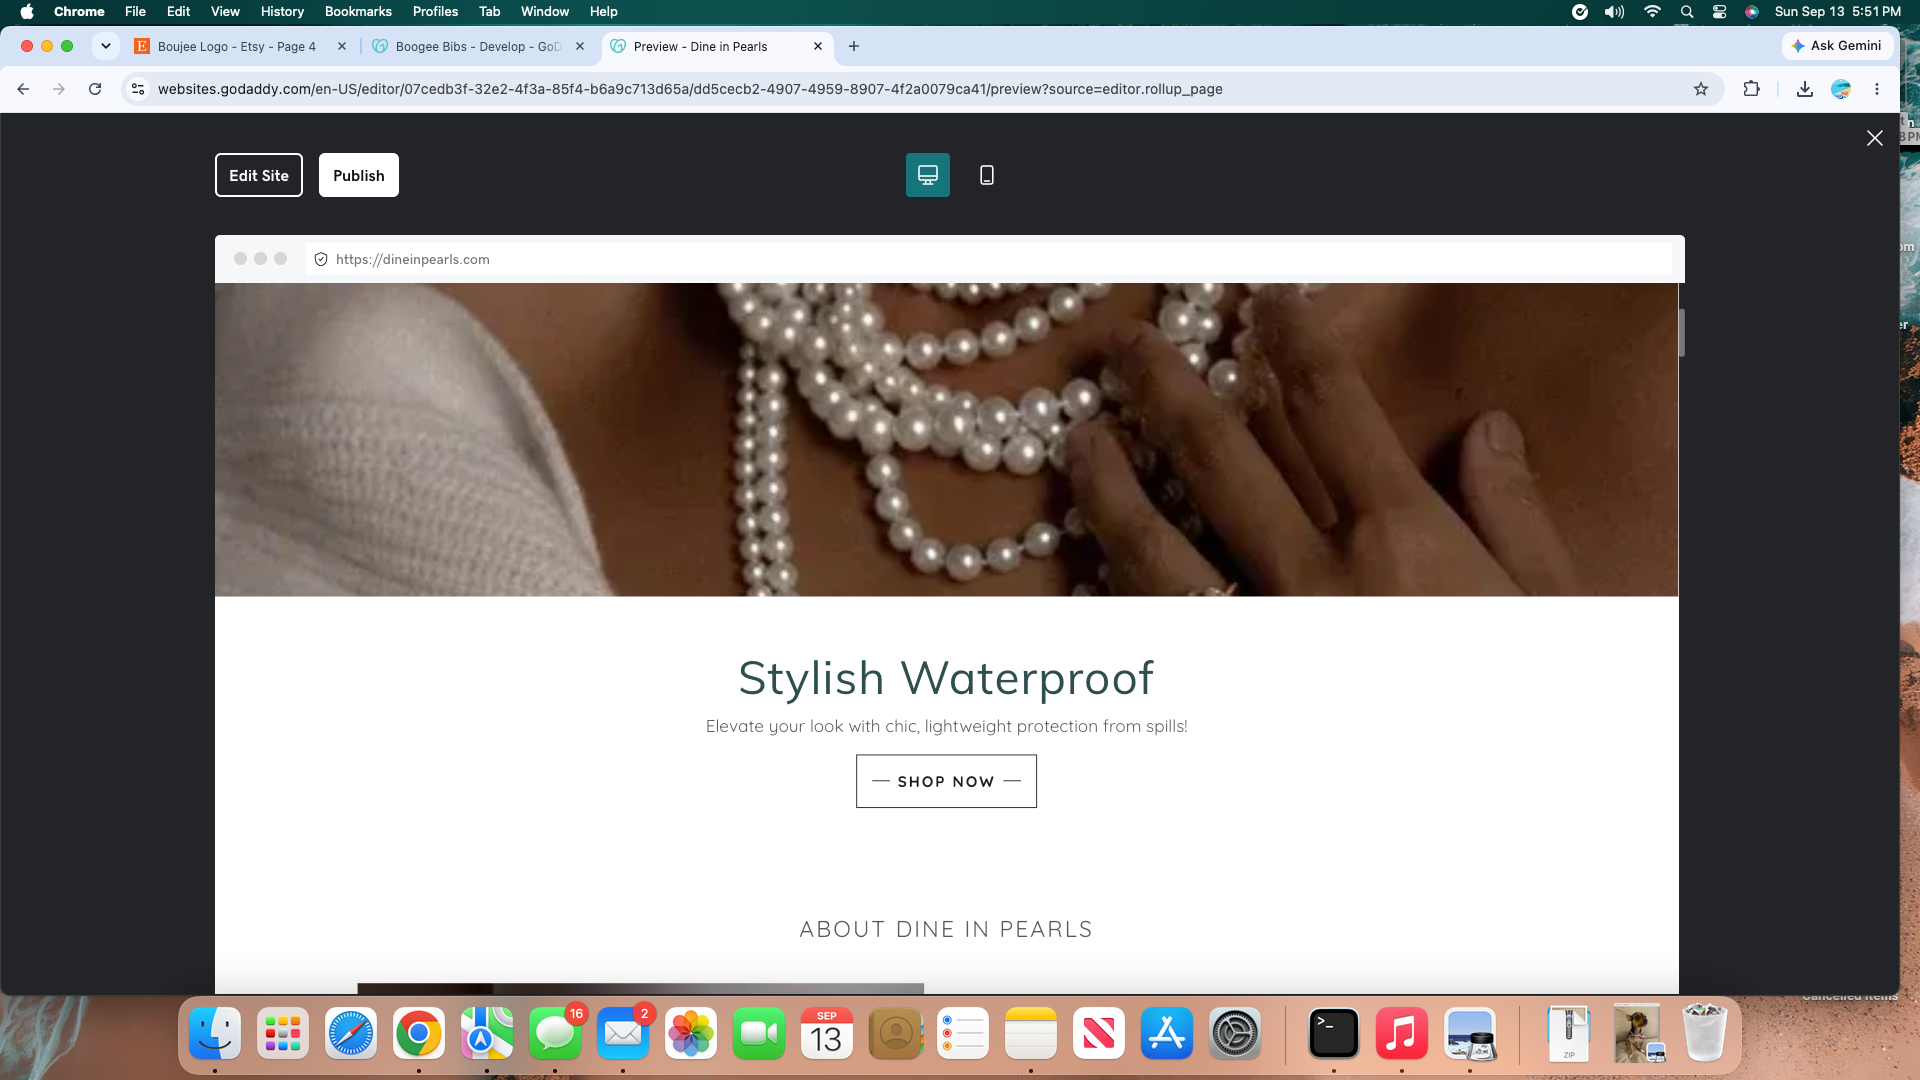Open Spotlight search
The width and height of the screenshot is (1920, 1080).
(1687, 12)
